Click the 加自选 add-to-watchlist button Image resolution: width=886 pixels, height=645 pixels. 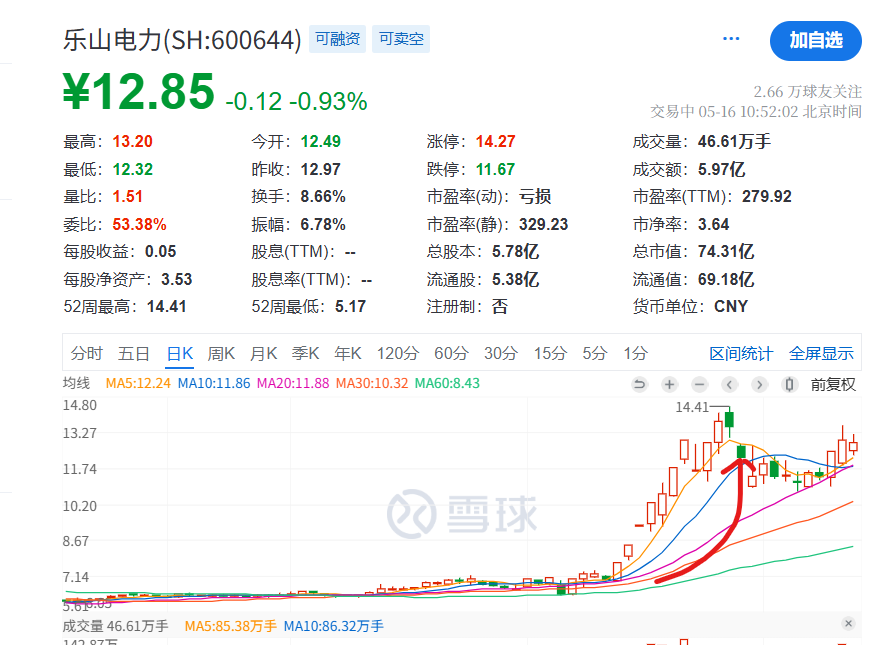click(815, 40)
